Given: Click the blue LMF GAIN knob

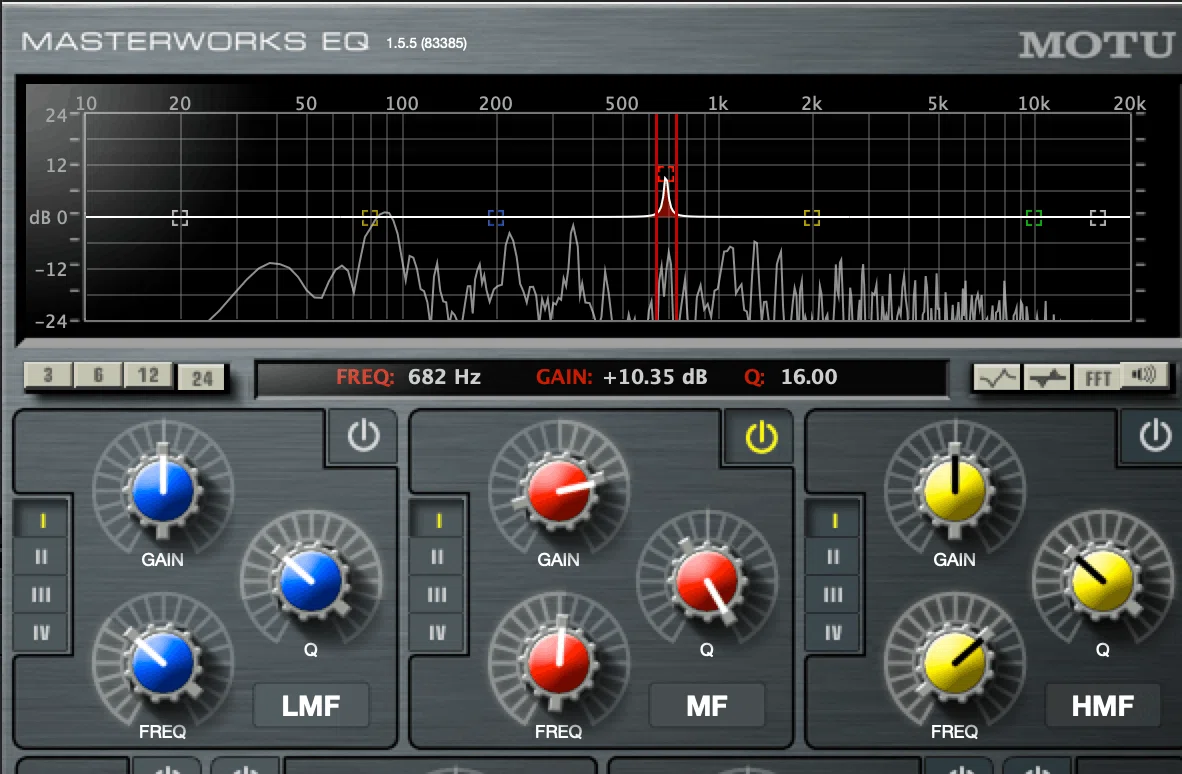Looking at the screenshot, I should pos(163,491).
